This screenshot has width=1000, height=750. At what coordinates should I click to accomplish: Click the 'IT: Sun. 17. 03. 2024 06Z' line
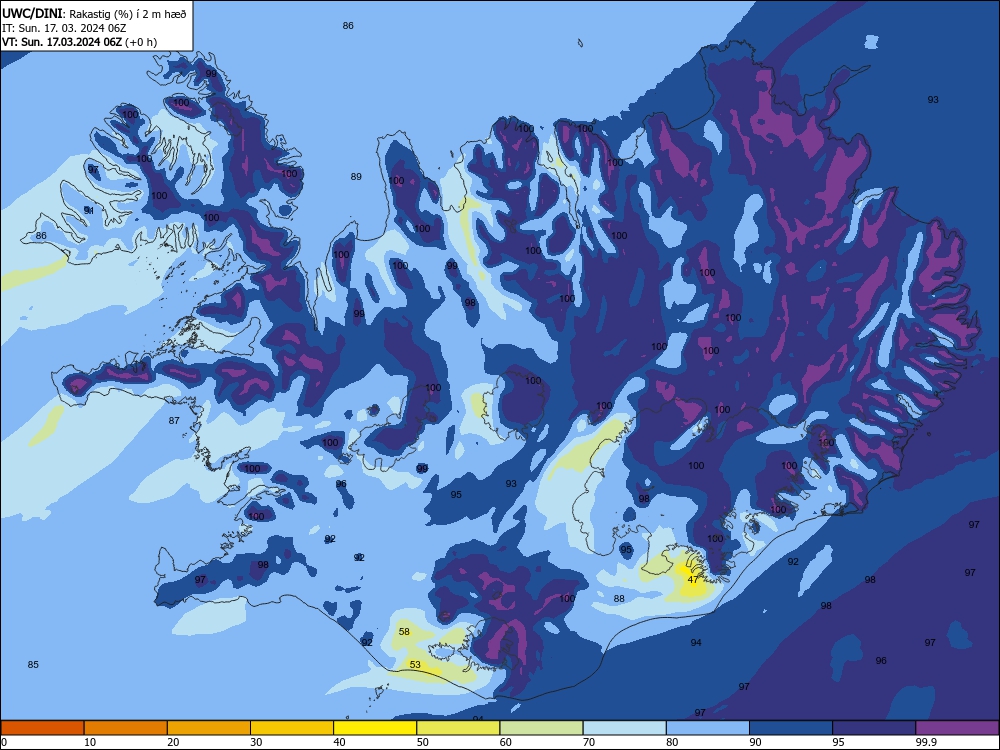coord(64,28)
